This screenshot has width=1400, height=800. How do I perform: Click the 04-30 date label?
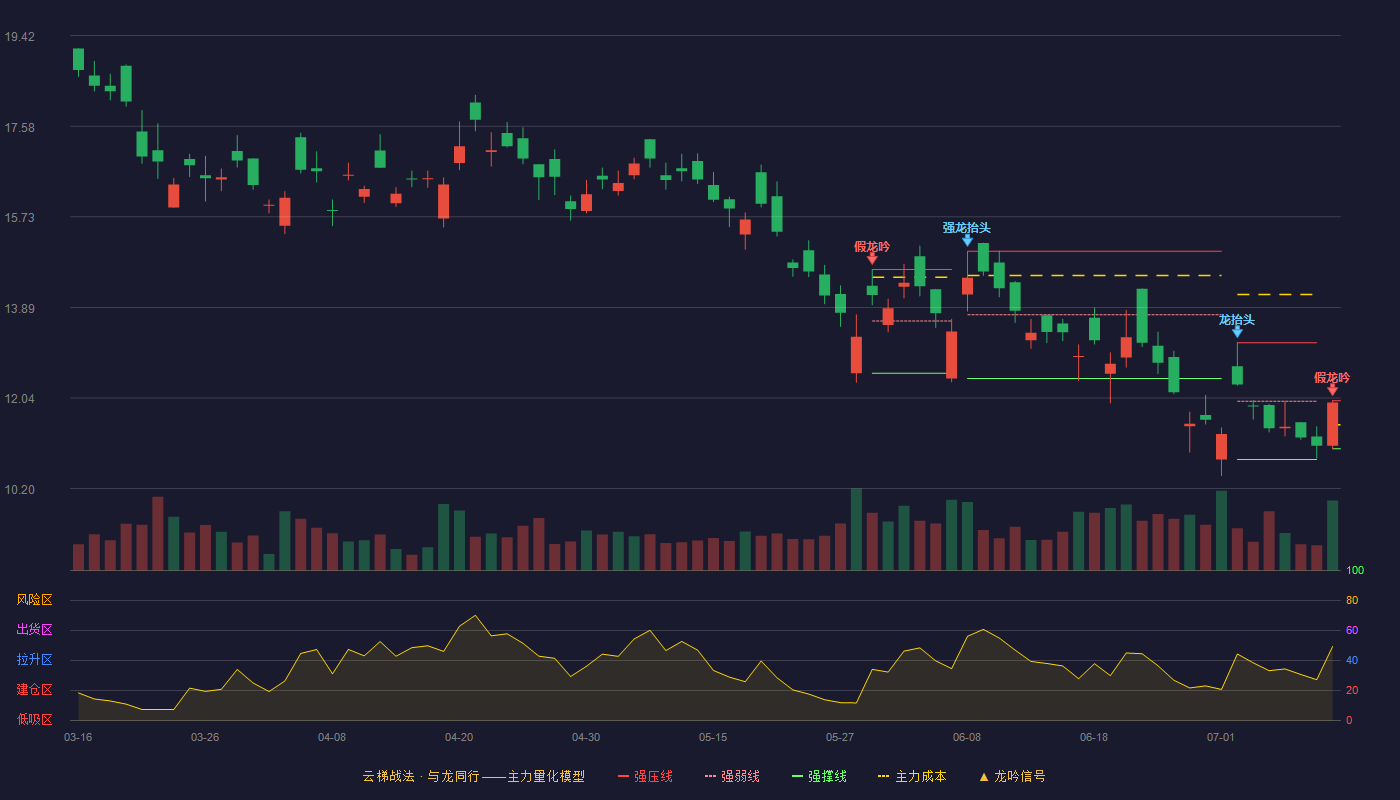pyautogui.click(x=586, y=737)
